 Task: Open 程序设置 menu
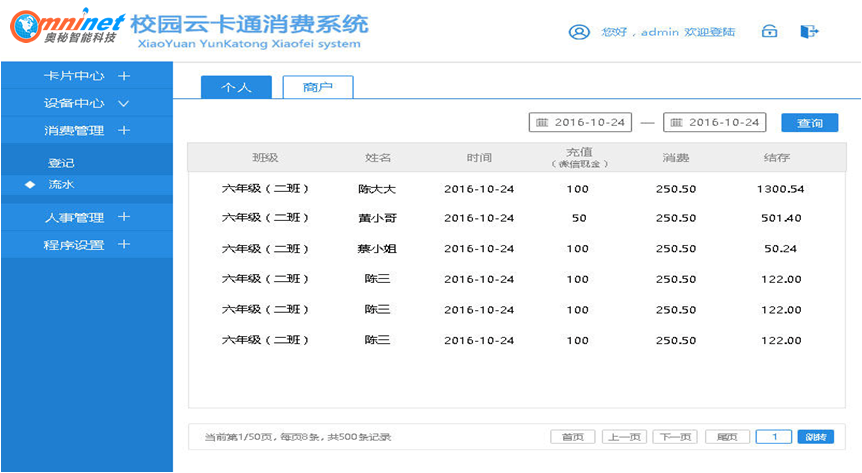[87, 244]
